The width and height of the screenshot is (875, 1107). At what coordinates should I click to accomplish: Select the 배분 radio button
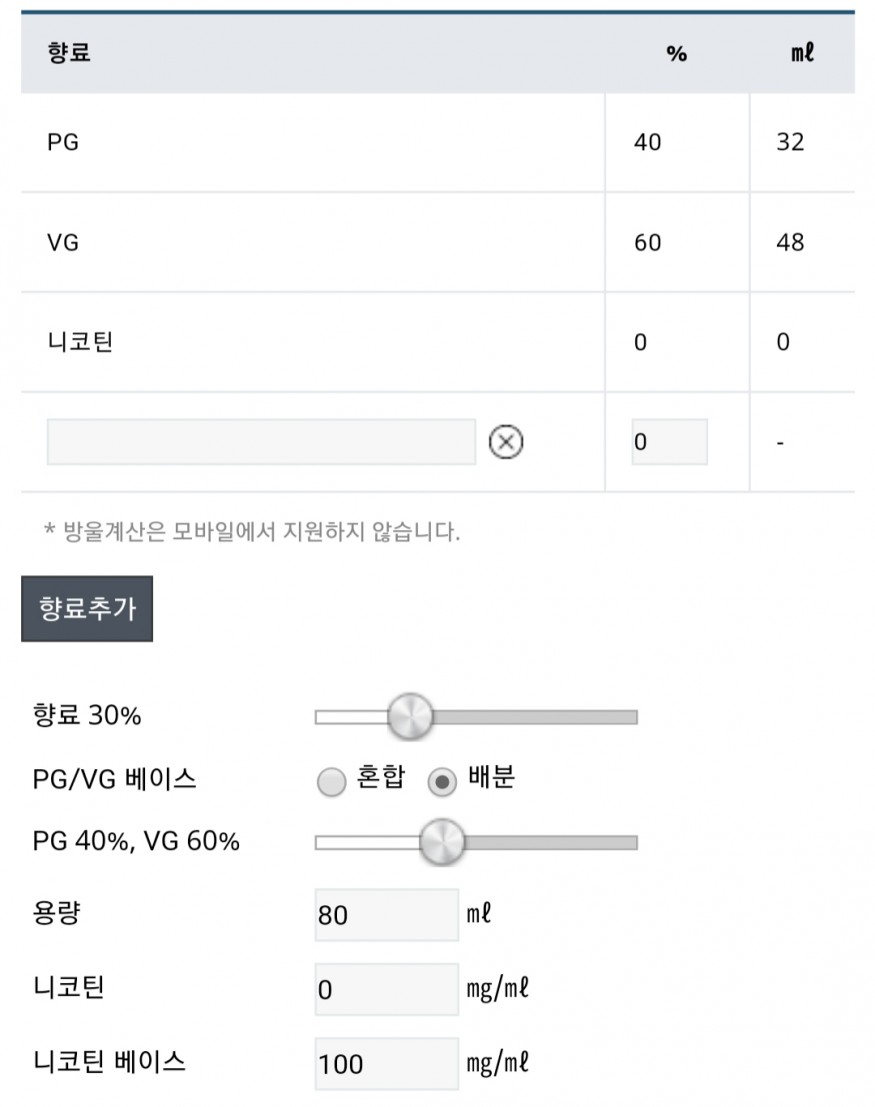pyautogui.click(x=442, y=782)
